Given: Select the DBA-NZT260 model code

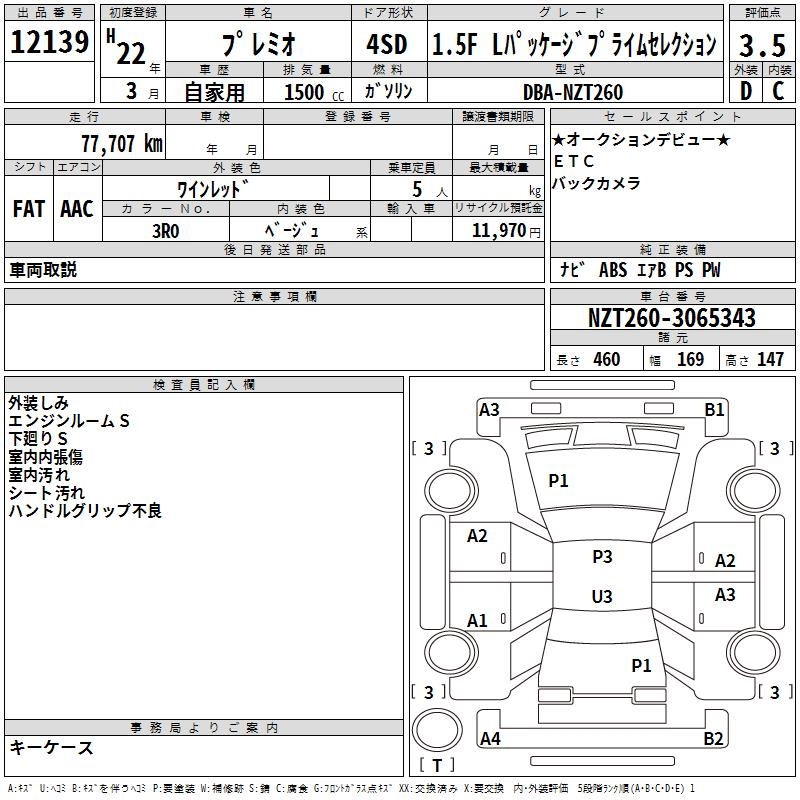Looking at the screenshot, I should (x=572, y=92).
